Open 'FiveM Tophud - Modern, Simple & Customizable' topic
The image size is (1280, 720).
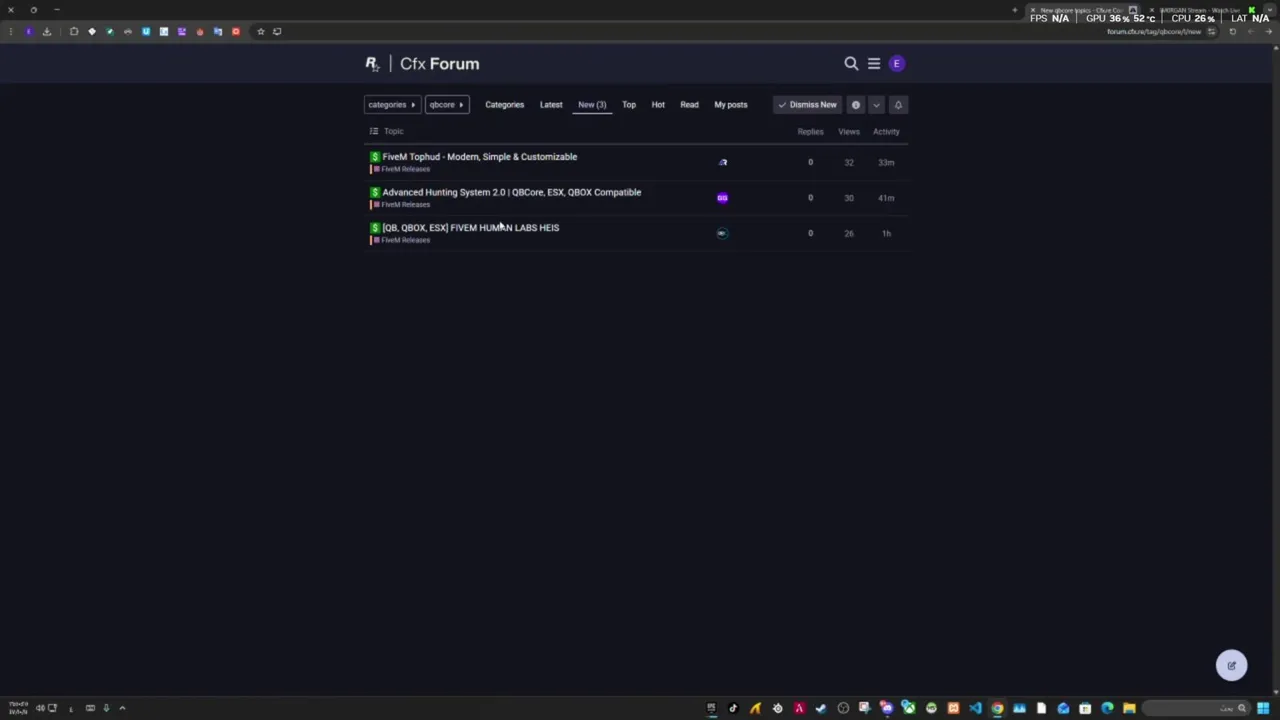point(479,157)
